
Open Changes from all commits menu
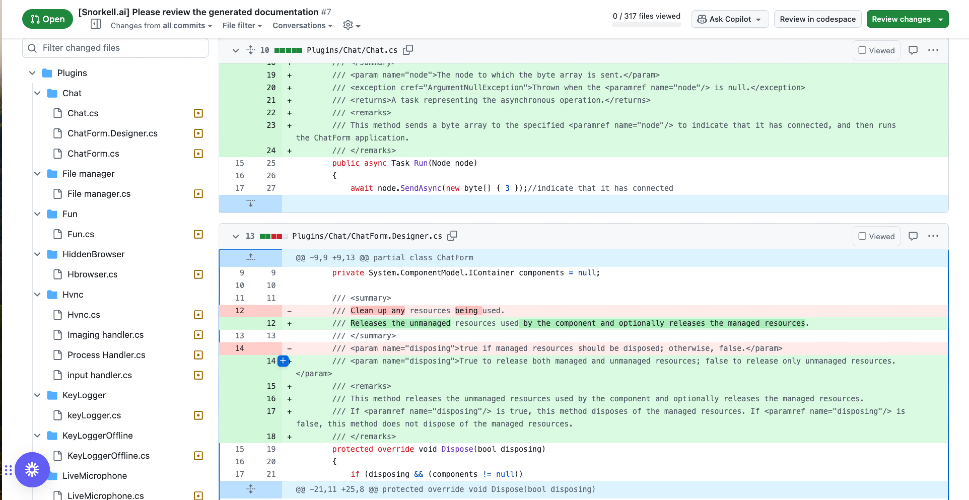pyautogui.click(x=161, y=25)
